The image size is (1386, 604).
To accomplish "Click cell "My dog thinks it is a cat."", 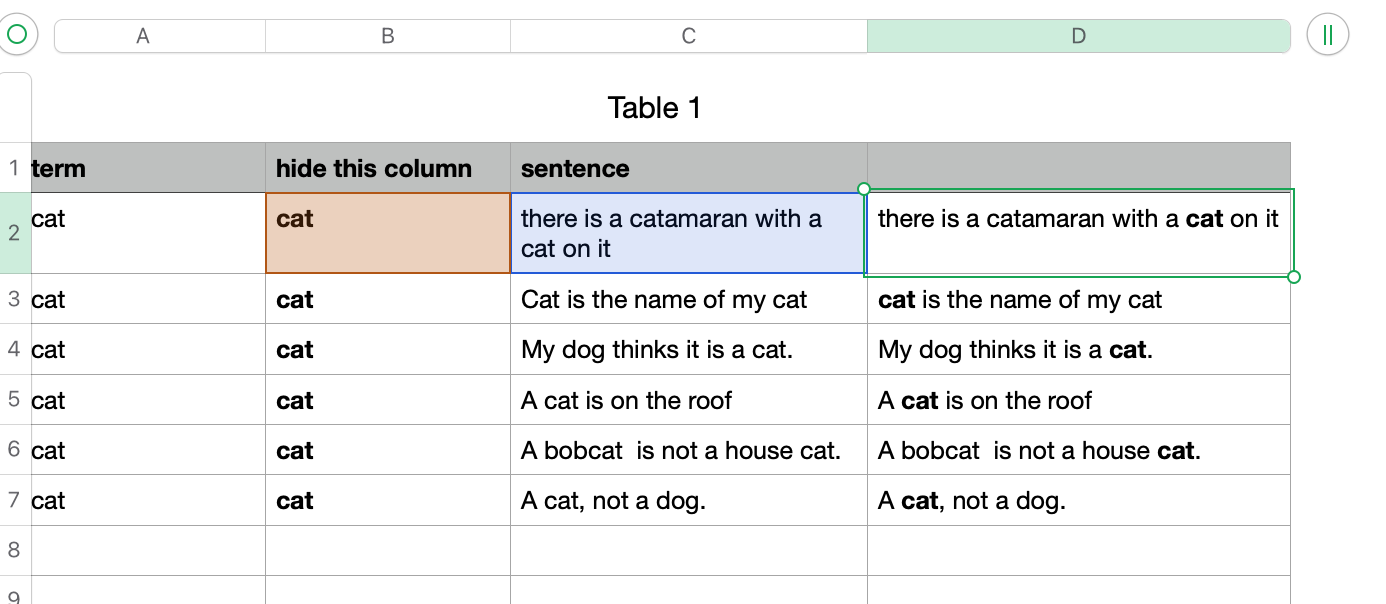I will click(x=688, y=350).
